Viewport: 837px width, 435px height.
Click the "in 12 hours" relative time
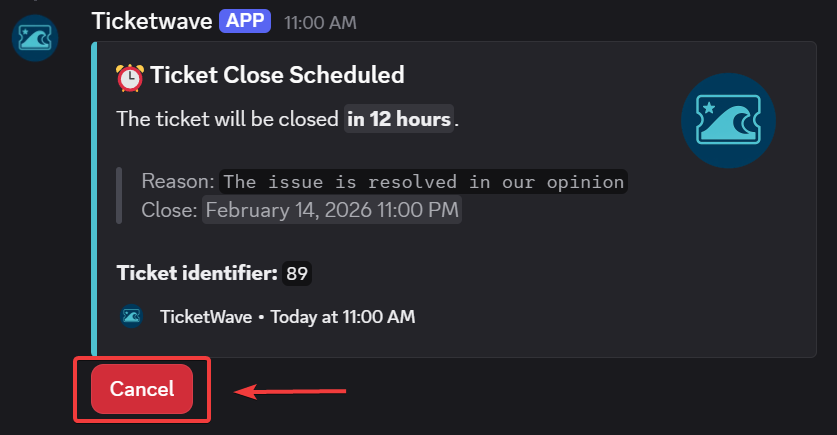(x=398, y=119)
